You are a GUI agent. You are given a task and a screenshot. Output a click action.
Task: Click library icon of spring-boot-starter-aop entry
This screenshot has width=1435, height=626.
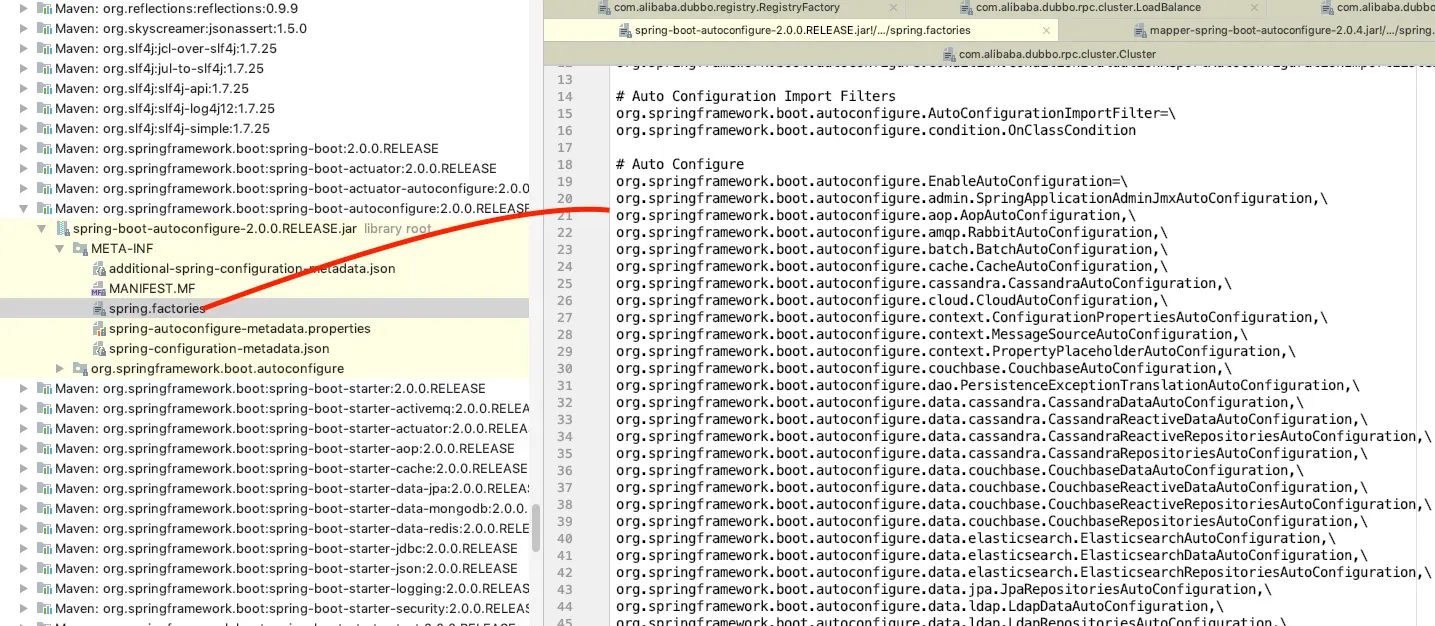click(x=44, y=448)
